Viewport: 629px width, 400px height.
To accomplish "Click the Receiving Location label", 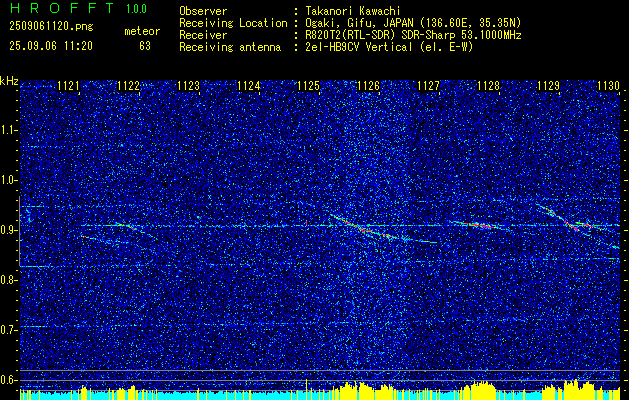I will click(233, 23).
